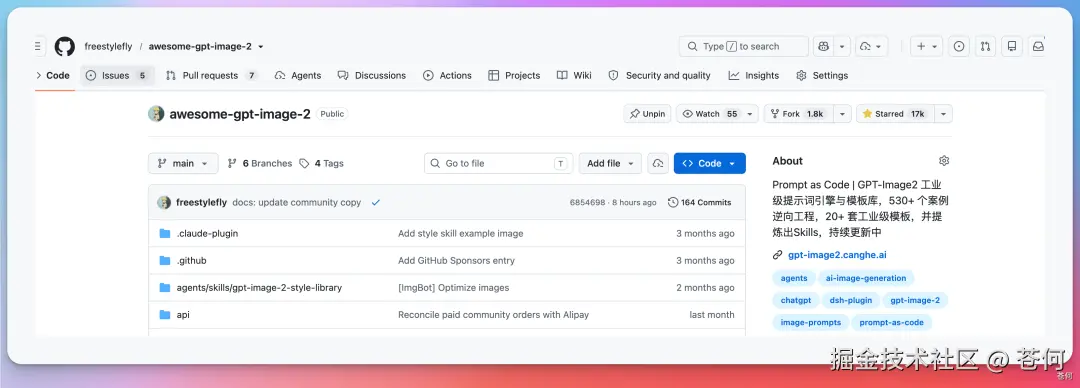Open the .github folder
The image size is (1080, 388).
click(191, 261)
